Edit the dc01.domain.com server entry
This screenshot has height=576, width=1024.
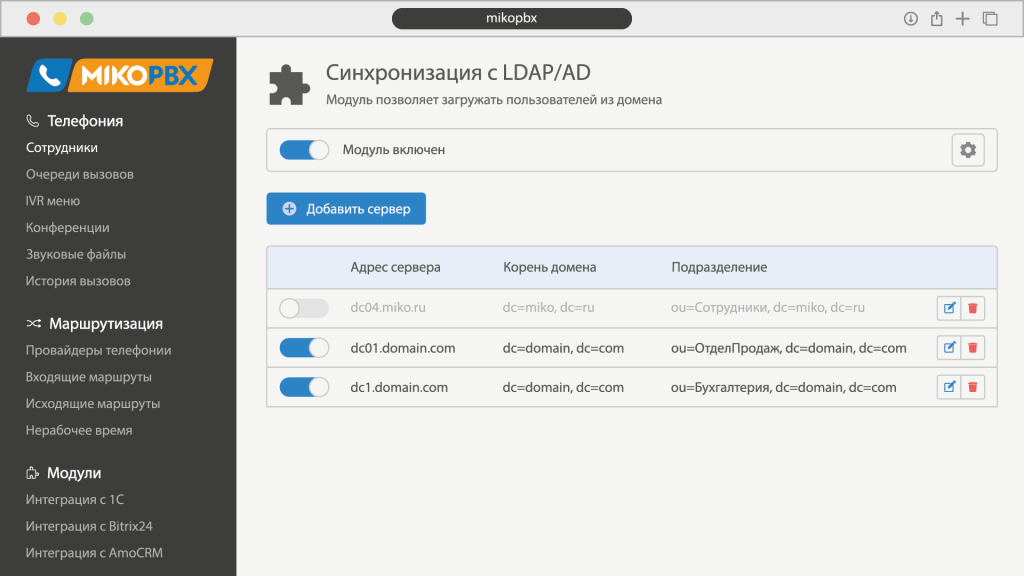(949, 348)
